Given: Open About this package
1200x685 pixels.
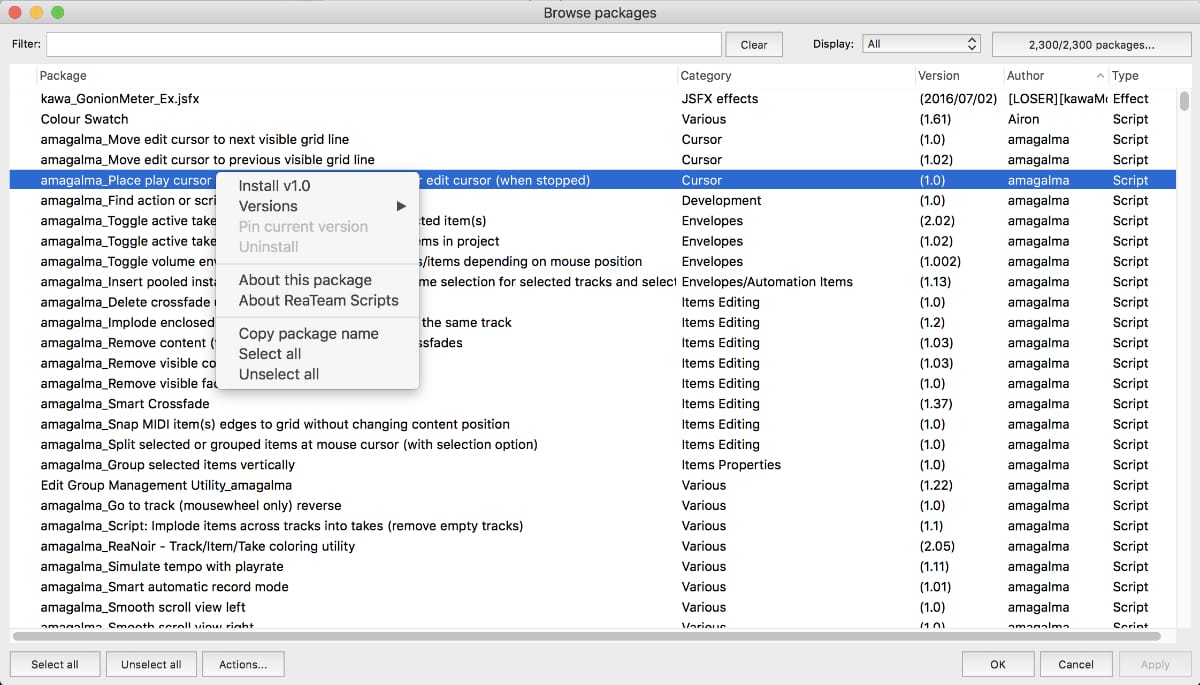Looking at the screenshot, I should pos(305,280).
